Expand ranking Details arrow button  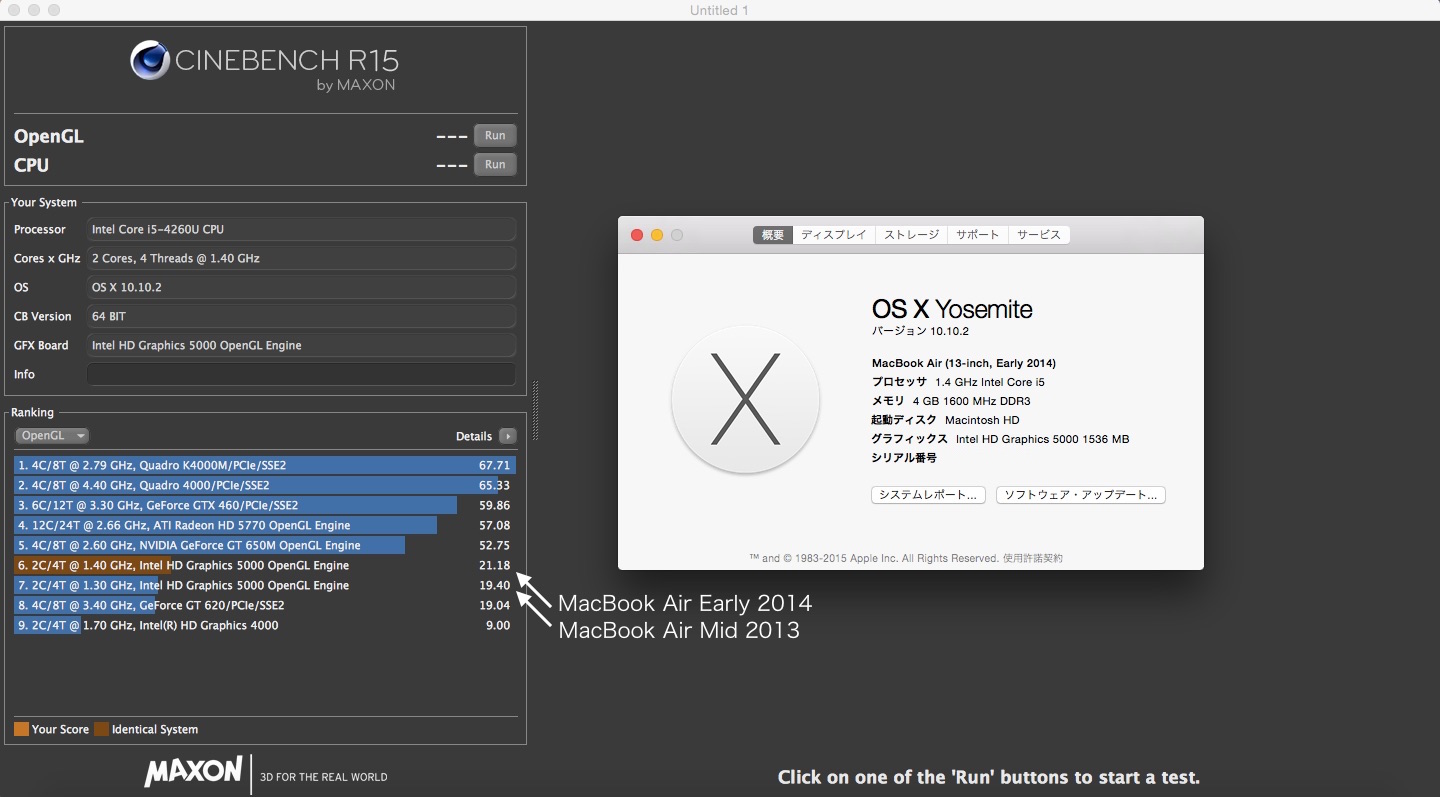pyautogui.click(x=508, y=436)
